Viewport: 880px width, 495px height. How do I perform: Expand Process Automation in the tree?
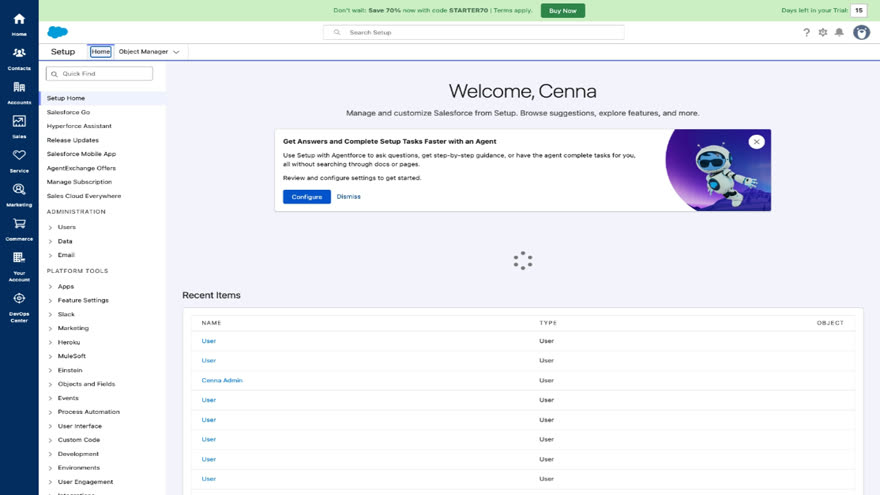(x=51, y=412)
